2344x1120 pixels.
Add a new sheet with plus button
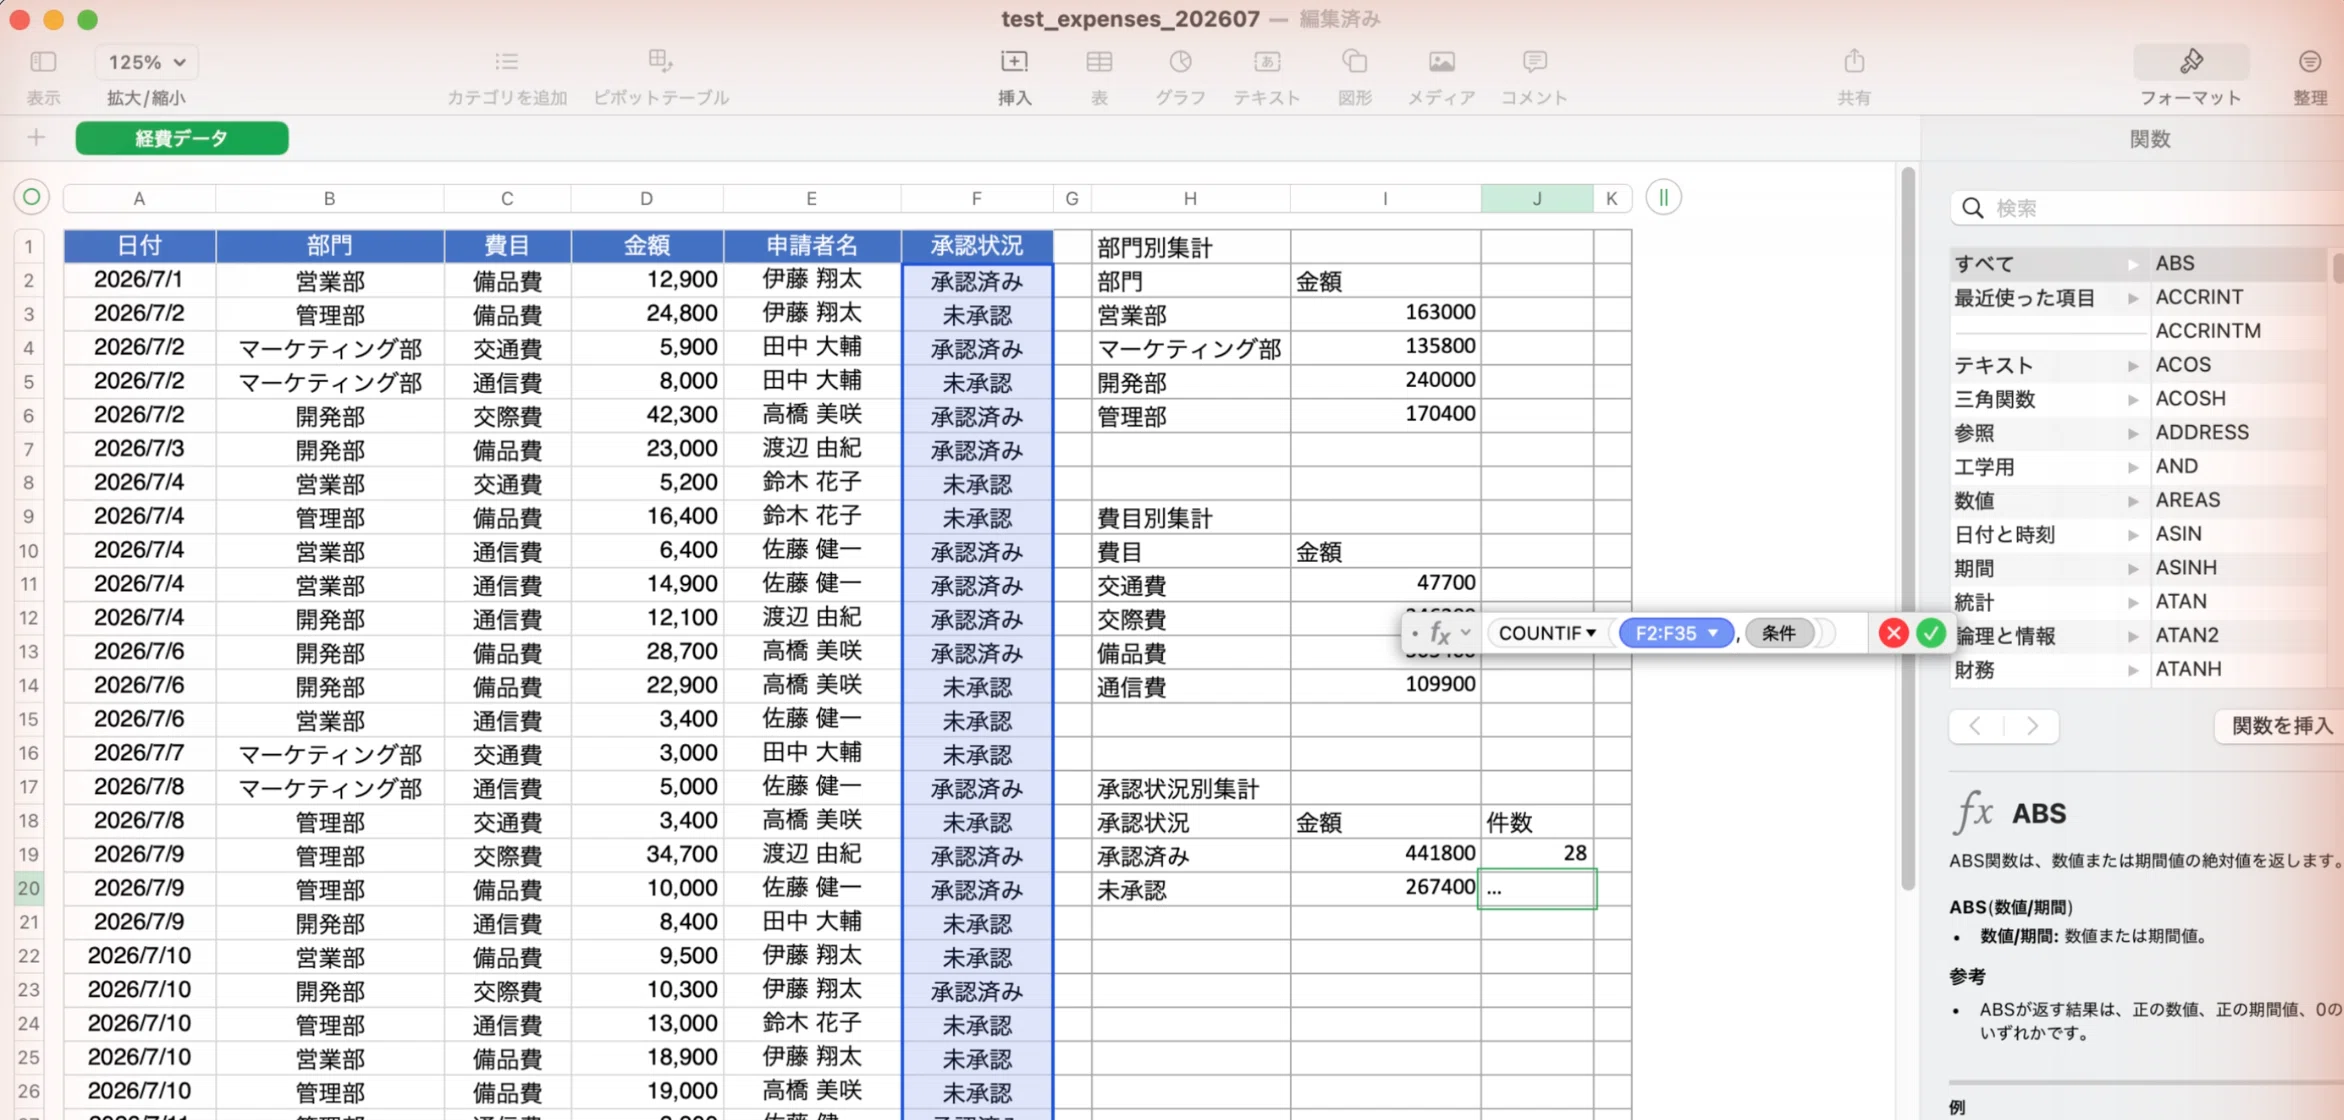[36, 138]
